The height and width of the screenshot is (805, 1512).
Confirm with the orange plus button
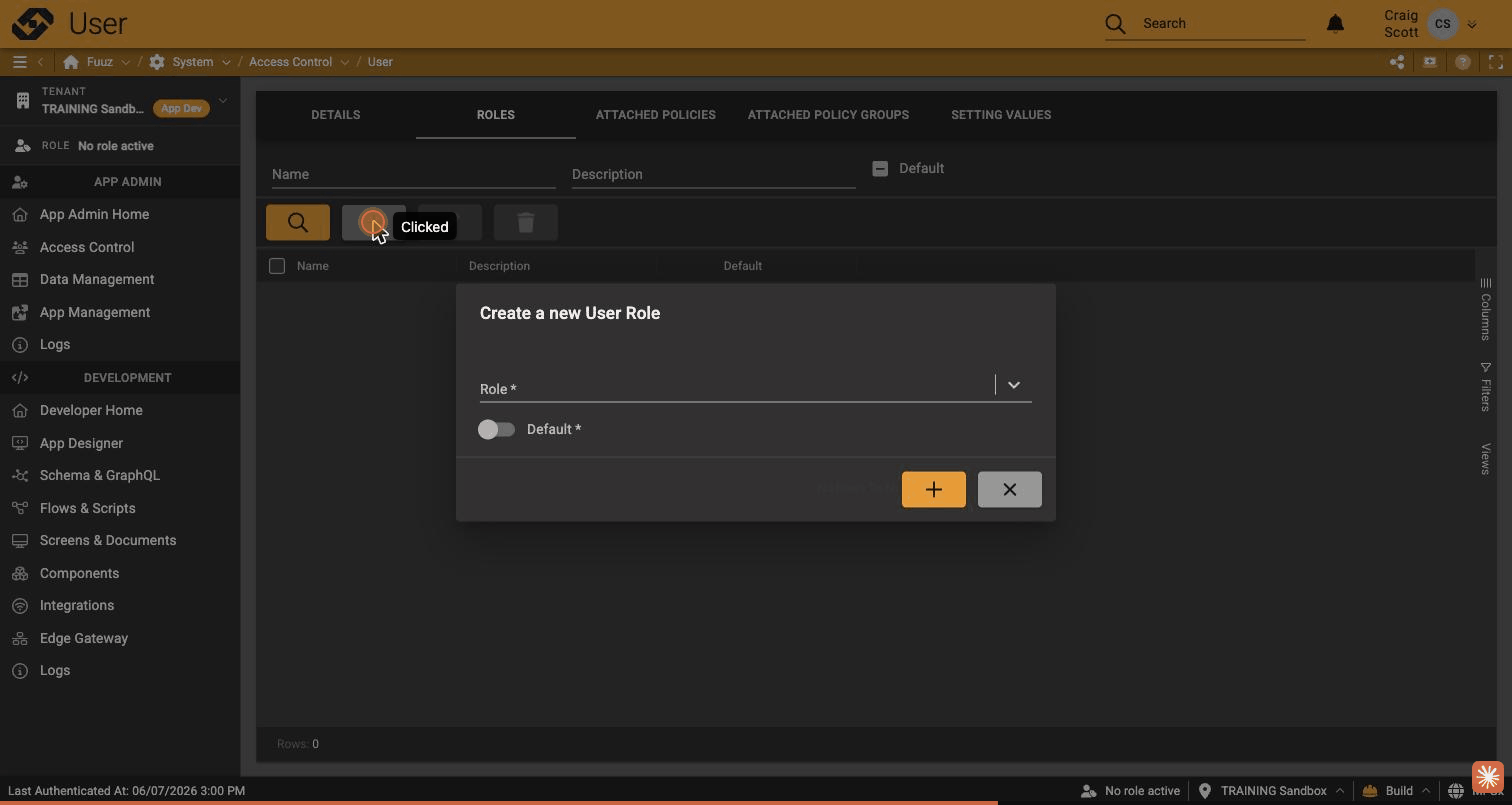pyautogui.click(x=934, y=490)
